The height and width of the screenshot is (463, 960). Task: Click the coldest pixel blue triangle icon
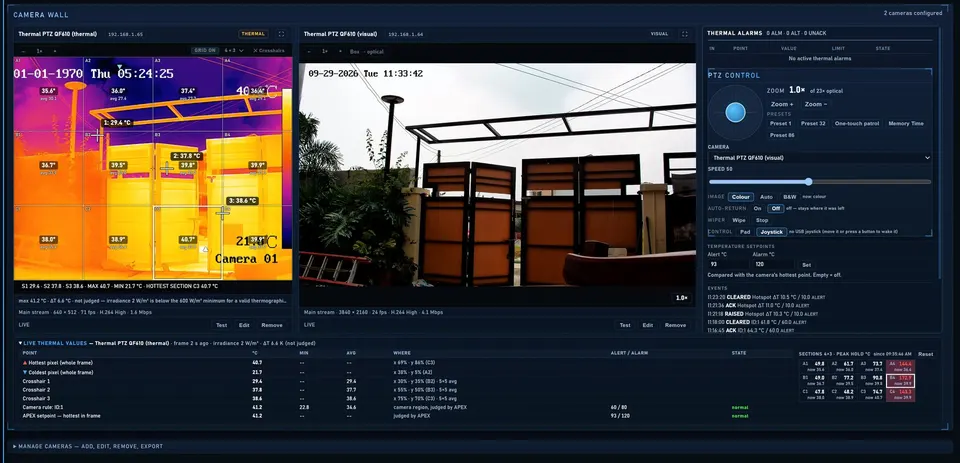pyautogui.click(x=25, y=372)
